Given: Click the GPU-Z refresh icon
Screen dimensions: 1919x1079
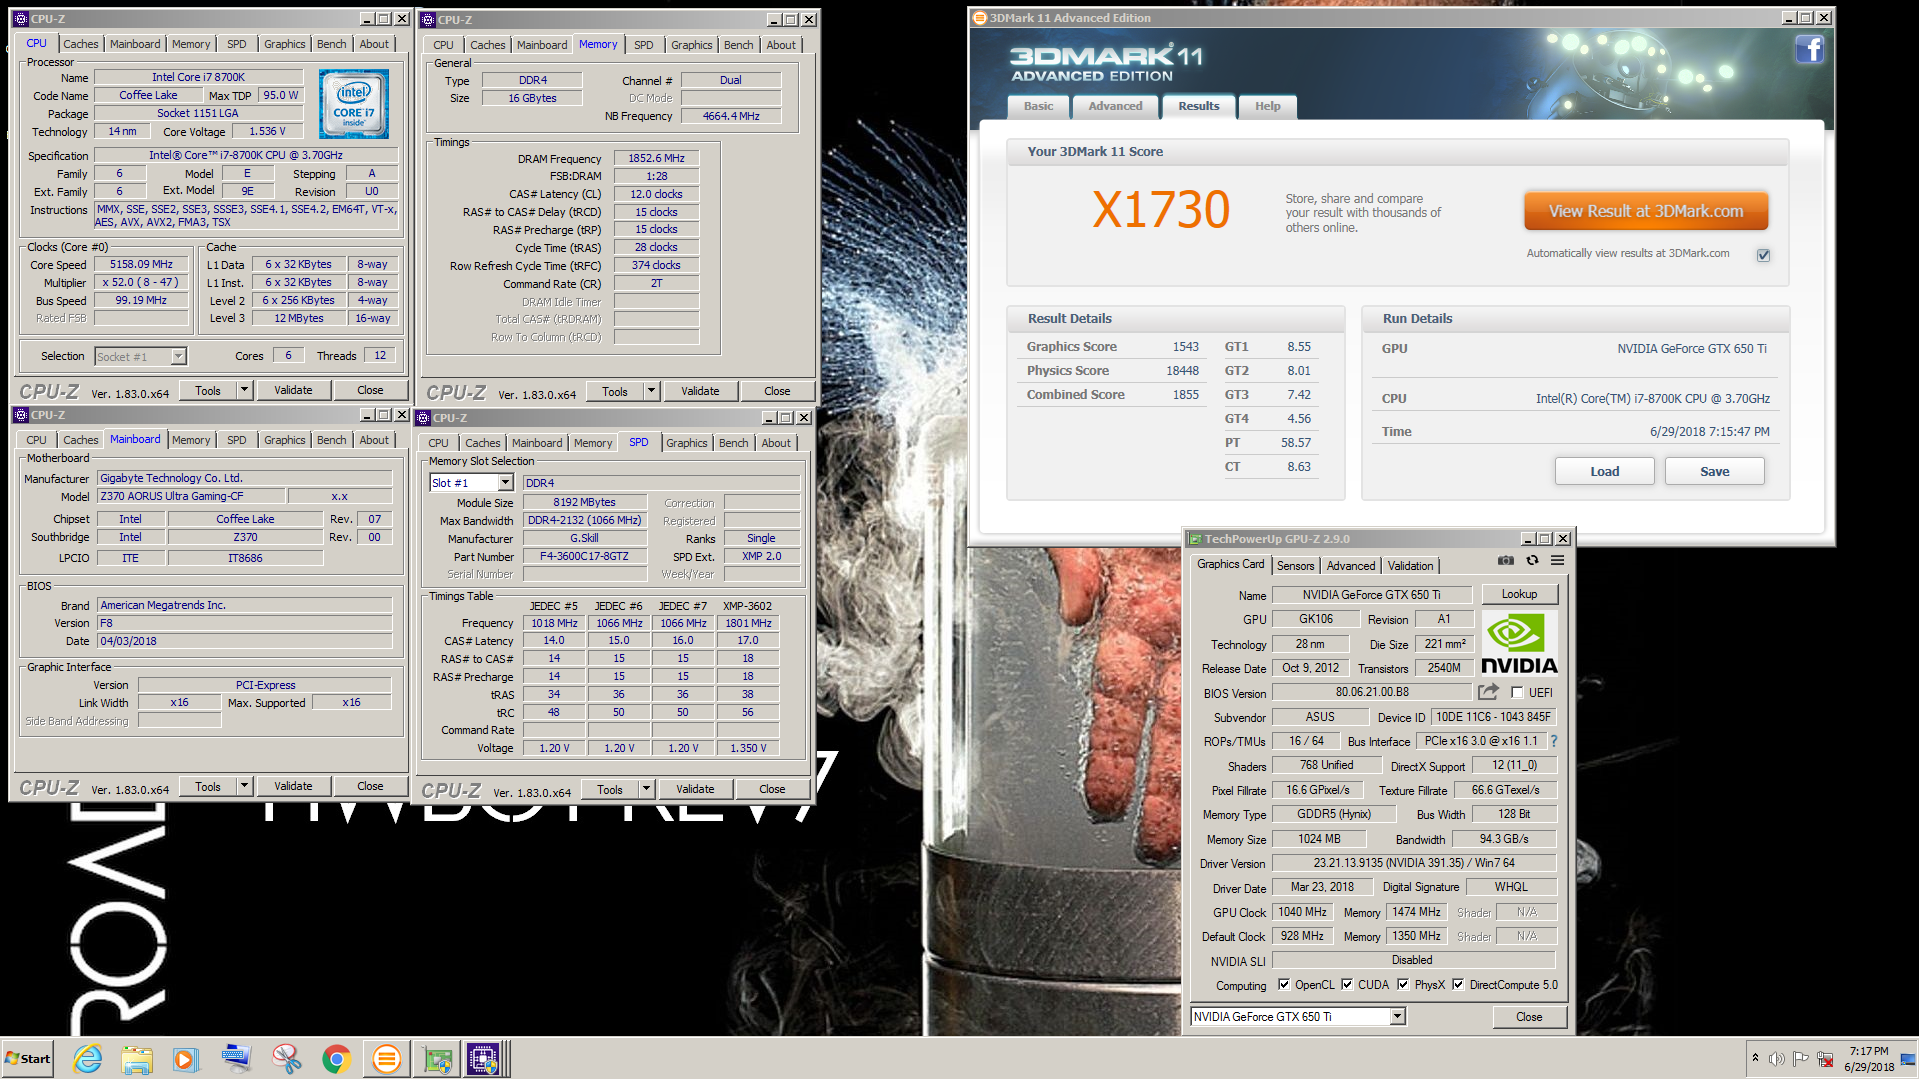Looking at the screenshot, I should click(1532, 561).
